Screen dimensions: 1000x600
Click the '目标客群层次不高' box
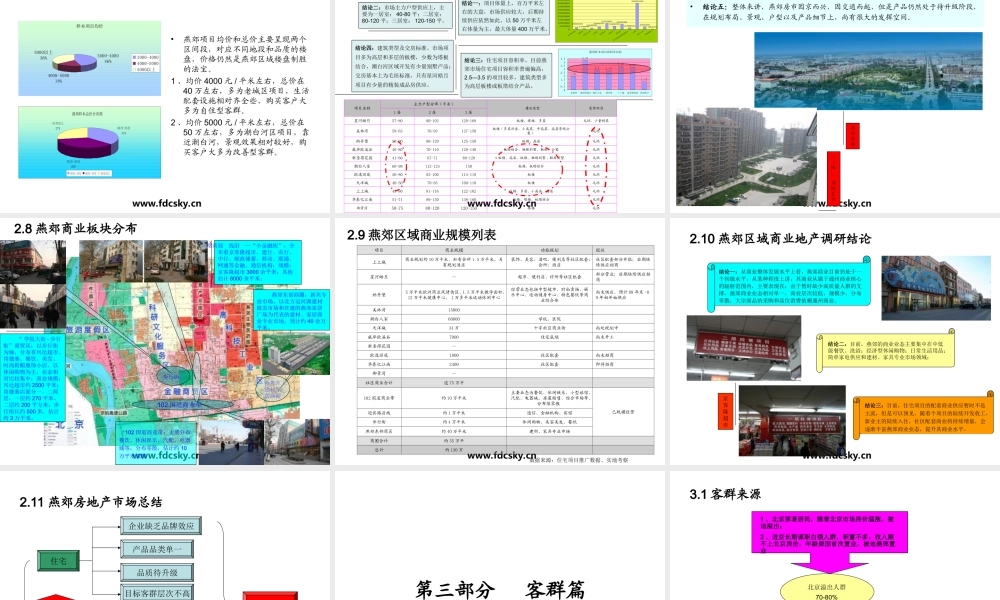[x=157, y=593]
